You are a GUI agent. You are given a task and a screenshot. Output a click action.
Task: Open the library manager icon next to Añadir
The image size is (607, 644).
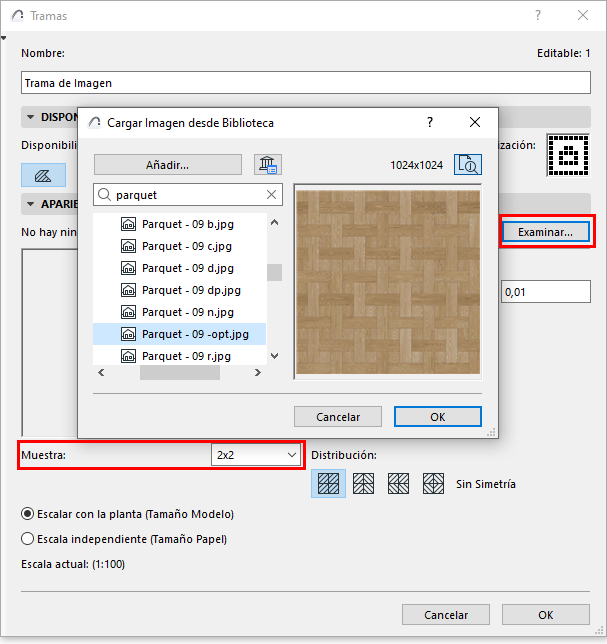(268, 165)
